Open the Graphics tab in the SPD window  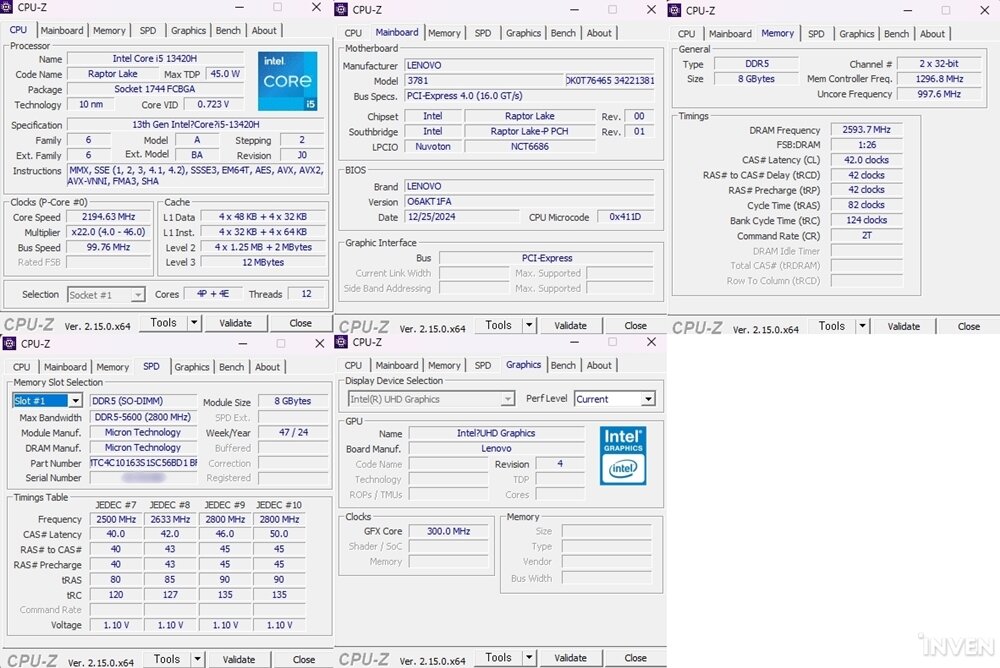(x=192, y=367)
